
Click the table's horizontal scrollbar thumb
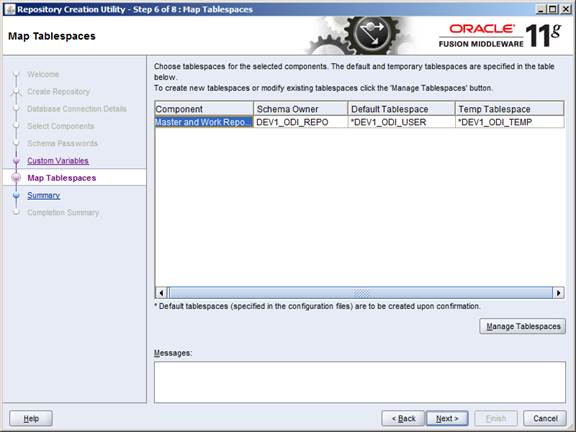tap(360, 293)
